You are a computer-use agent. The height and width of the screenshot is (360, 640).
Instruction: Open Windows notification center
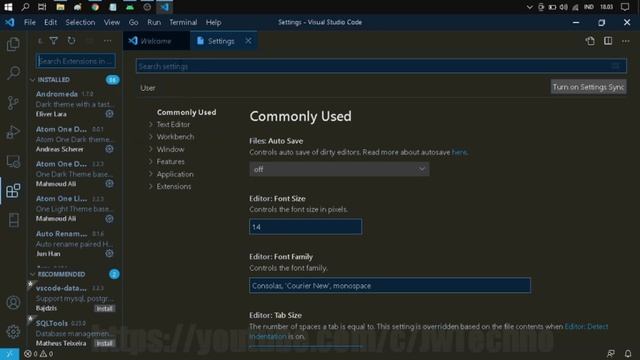coord(624,7)
